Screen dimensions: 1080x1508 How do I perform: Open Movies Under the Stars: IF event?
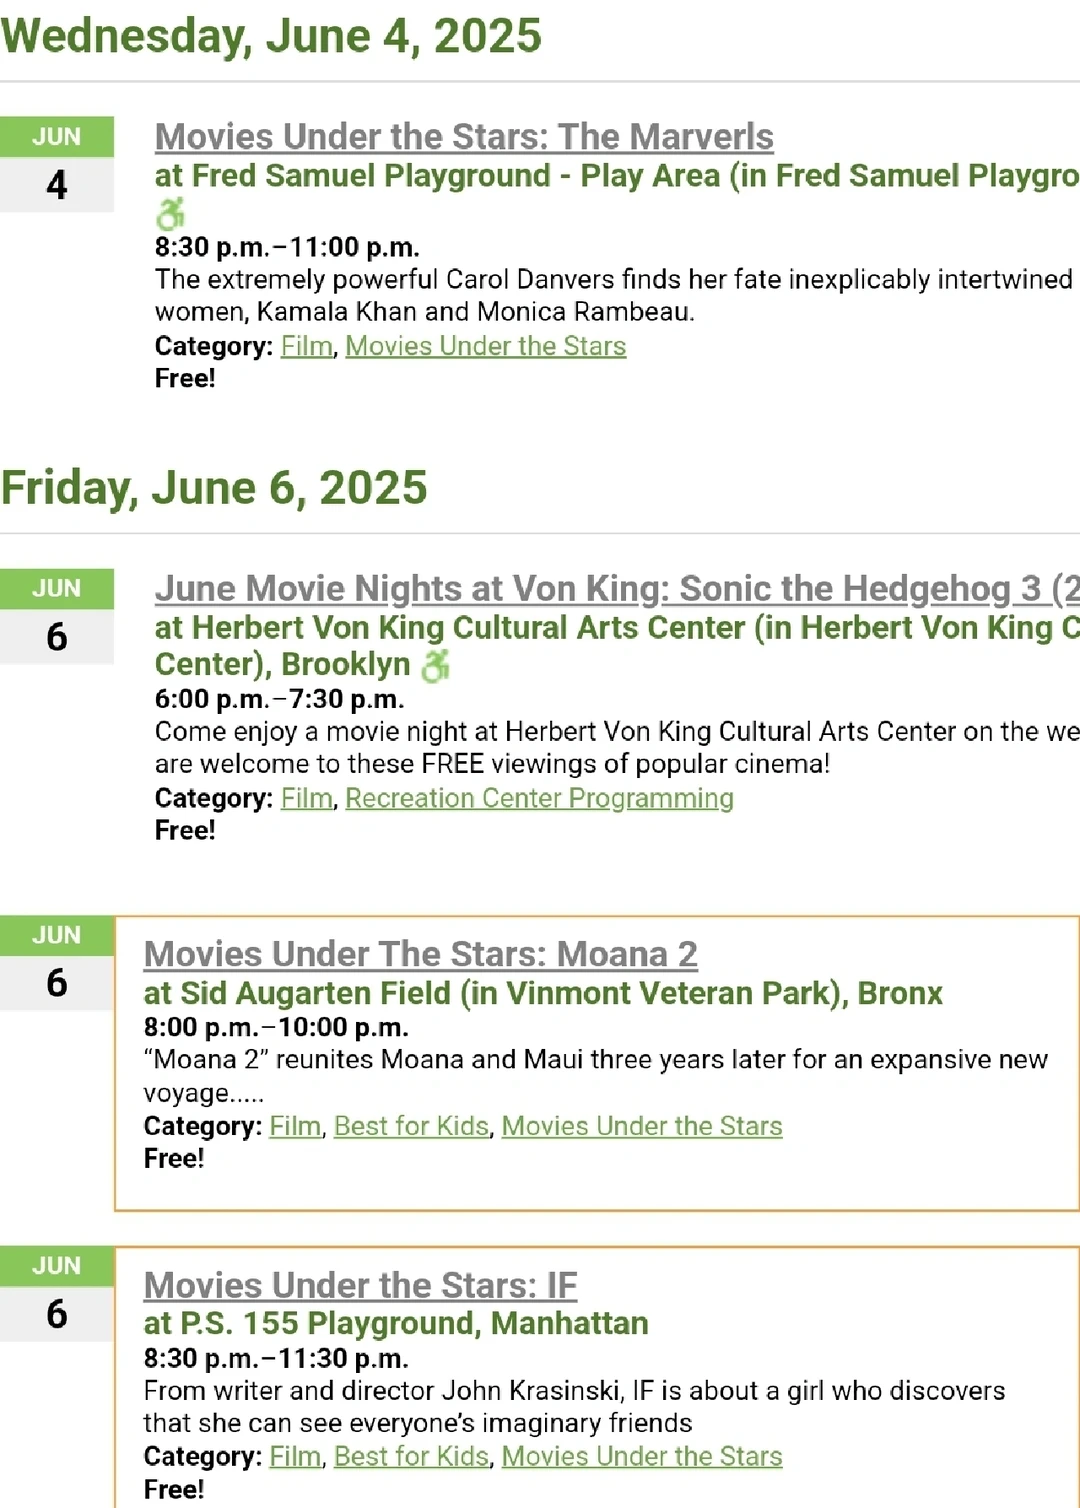coord(360,1285)
